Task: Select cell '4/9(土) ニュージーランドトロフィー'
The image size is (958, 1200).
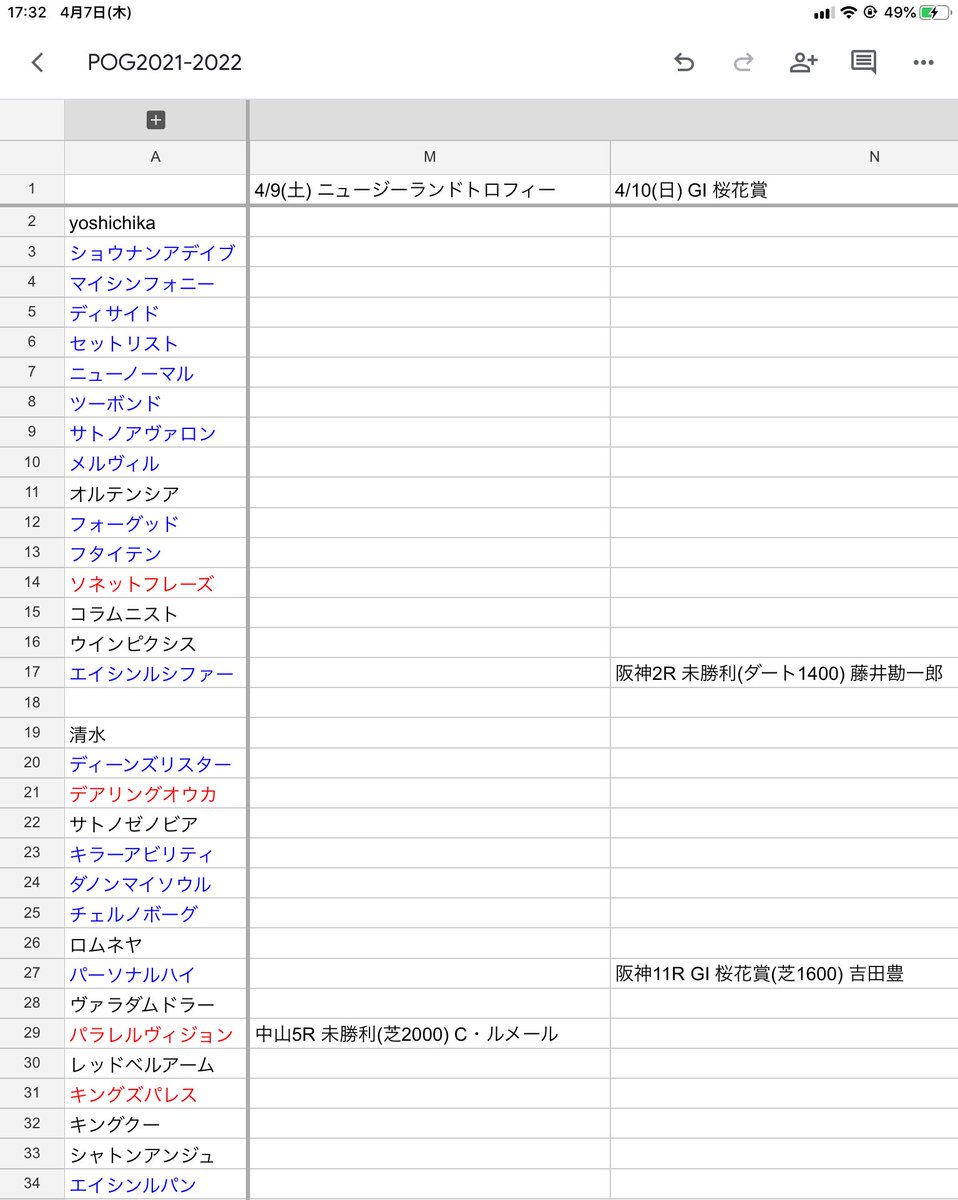Action: pos(429,190)
